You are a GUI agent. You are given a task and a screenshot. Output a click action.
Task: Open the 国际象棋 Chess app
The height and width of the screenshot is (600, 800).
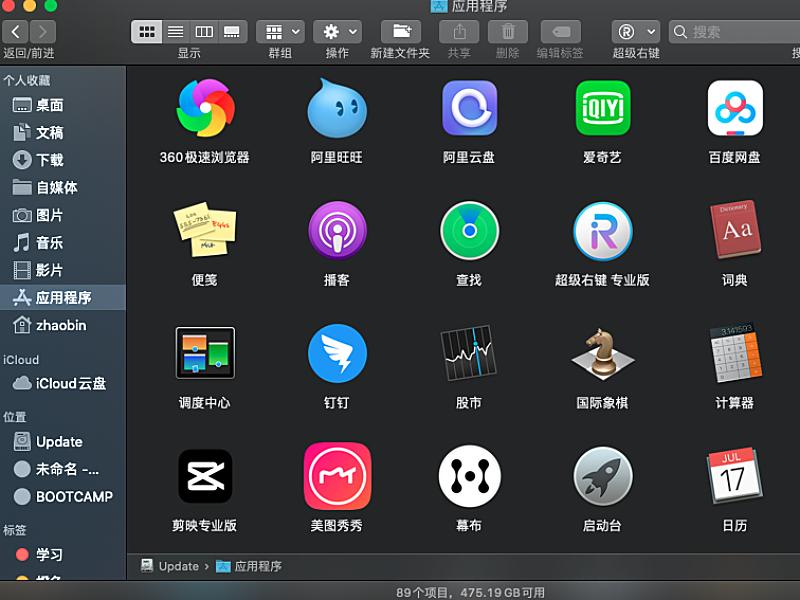[603, 353]
